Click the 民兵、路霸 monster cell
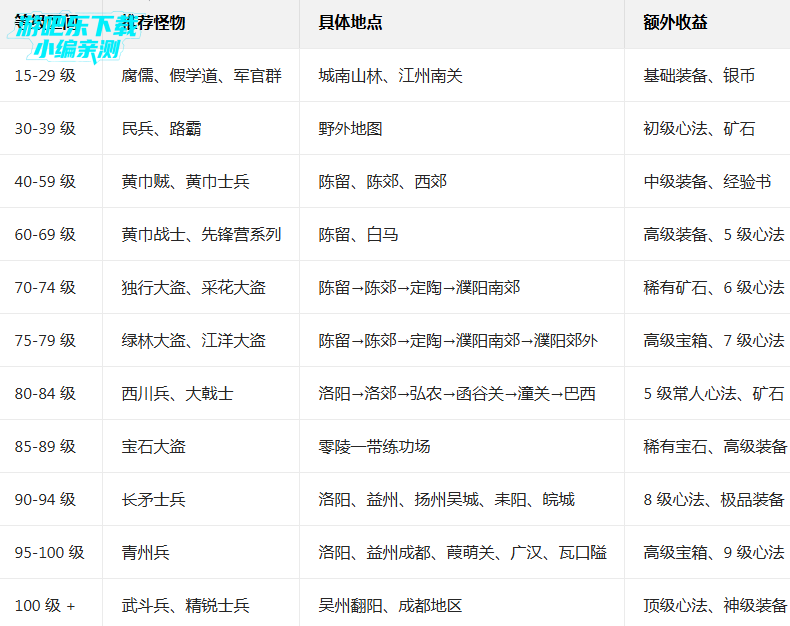 (161, 129)
